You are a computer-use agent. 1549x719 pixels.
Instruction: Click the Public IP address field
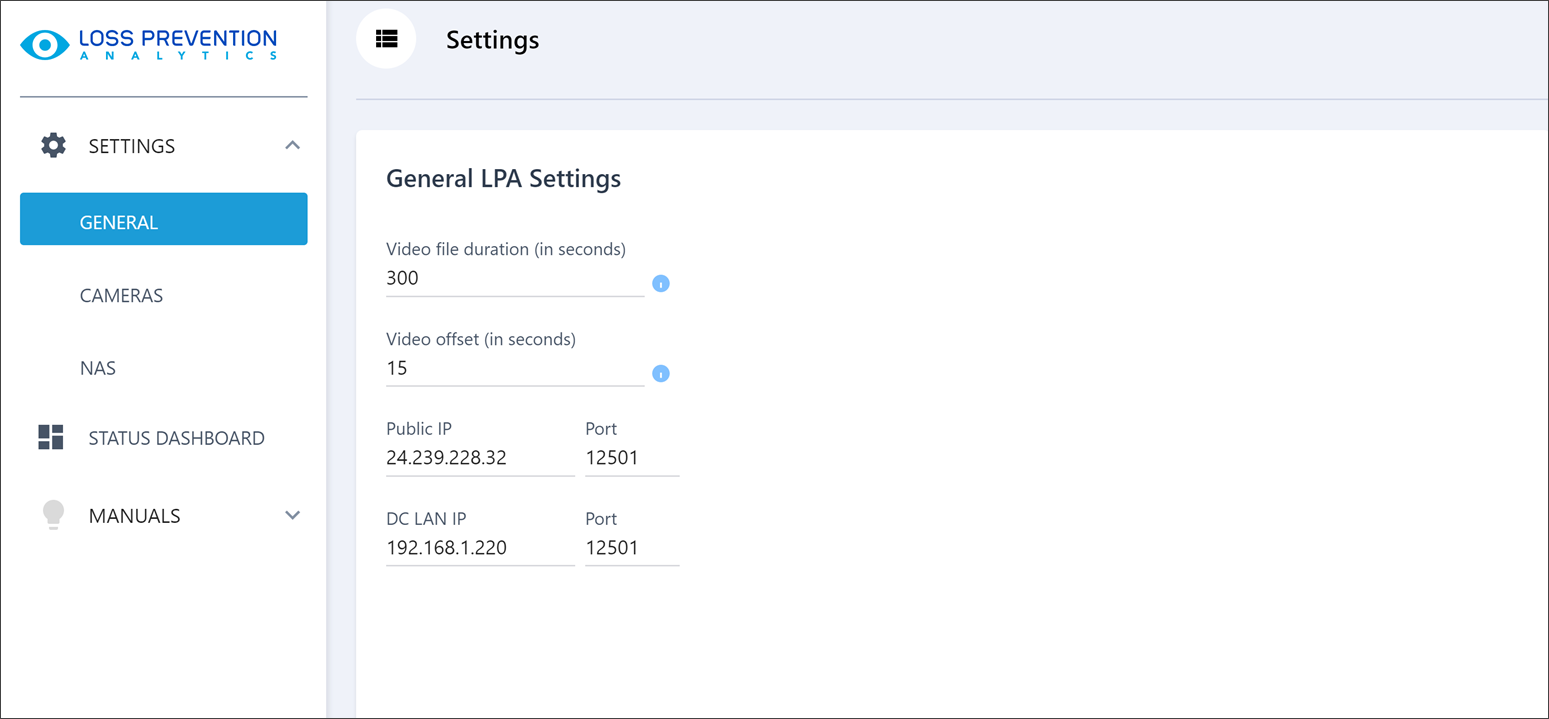coord(479,459)
